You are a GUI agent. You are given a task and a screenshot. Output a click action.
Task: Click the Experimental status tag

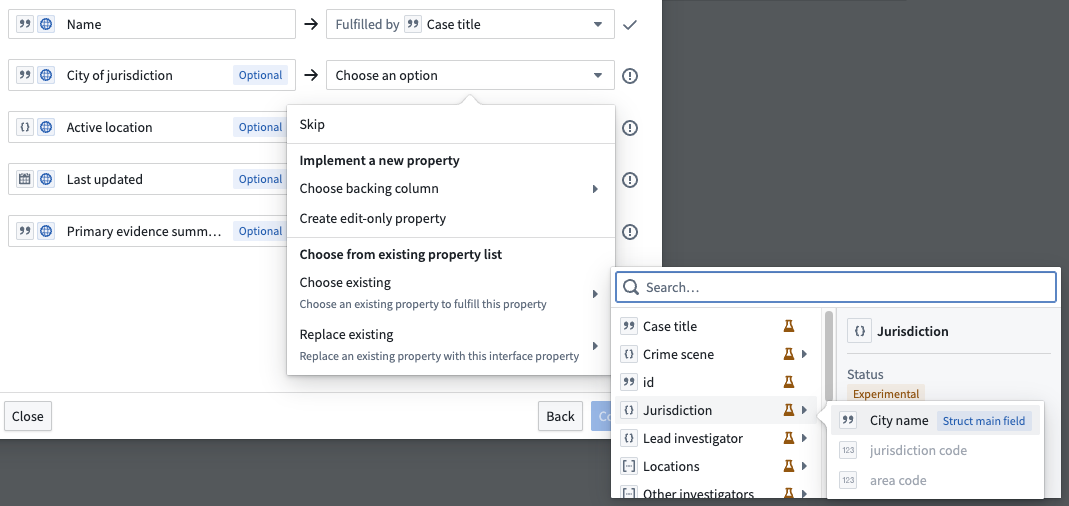click(886, 393)
